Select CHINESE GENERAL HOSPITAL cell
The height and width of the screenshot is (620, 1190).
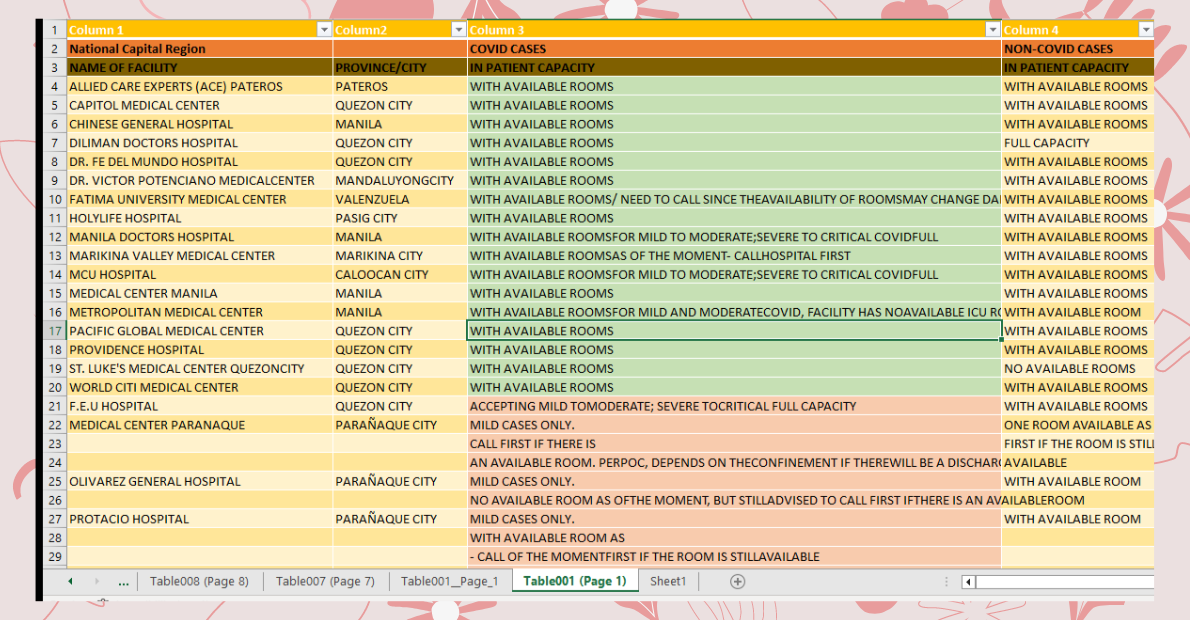click(200, 124)
